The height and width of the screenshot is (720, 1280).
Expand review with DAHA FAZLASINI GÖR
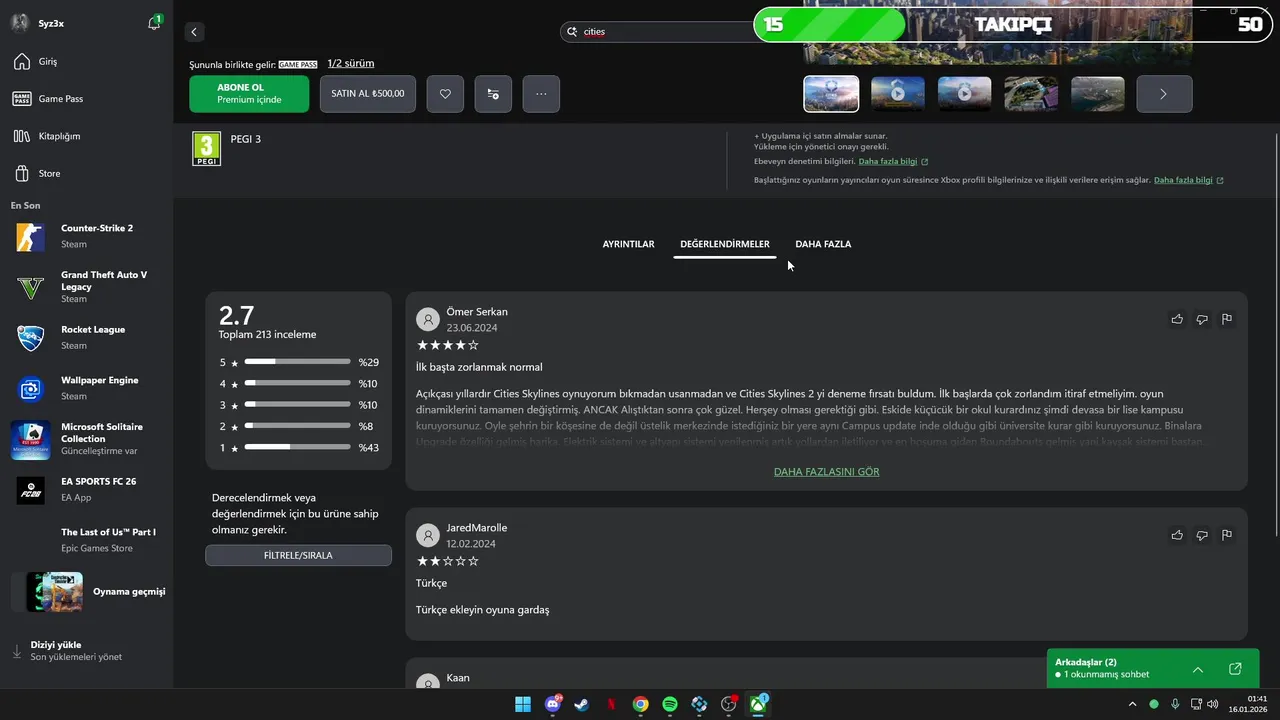point(827,472)
